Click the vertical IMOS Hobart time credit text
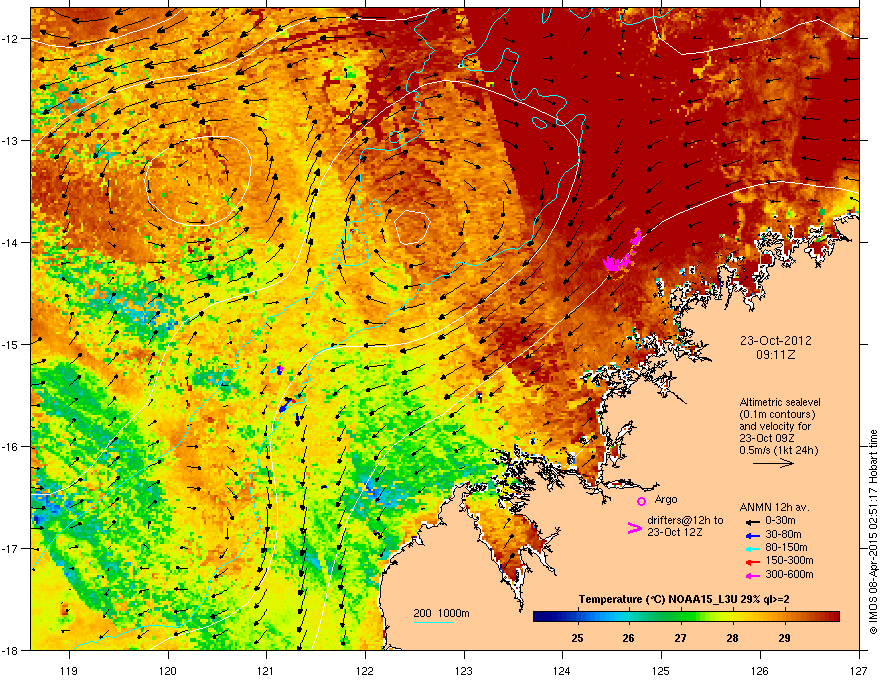Screen dimensions: 880x680 click(x=873, y=532)
